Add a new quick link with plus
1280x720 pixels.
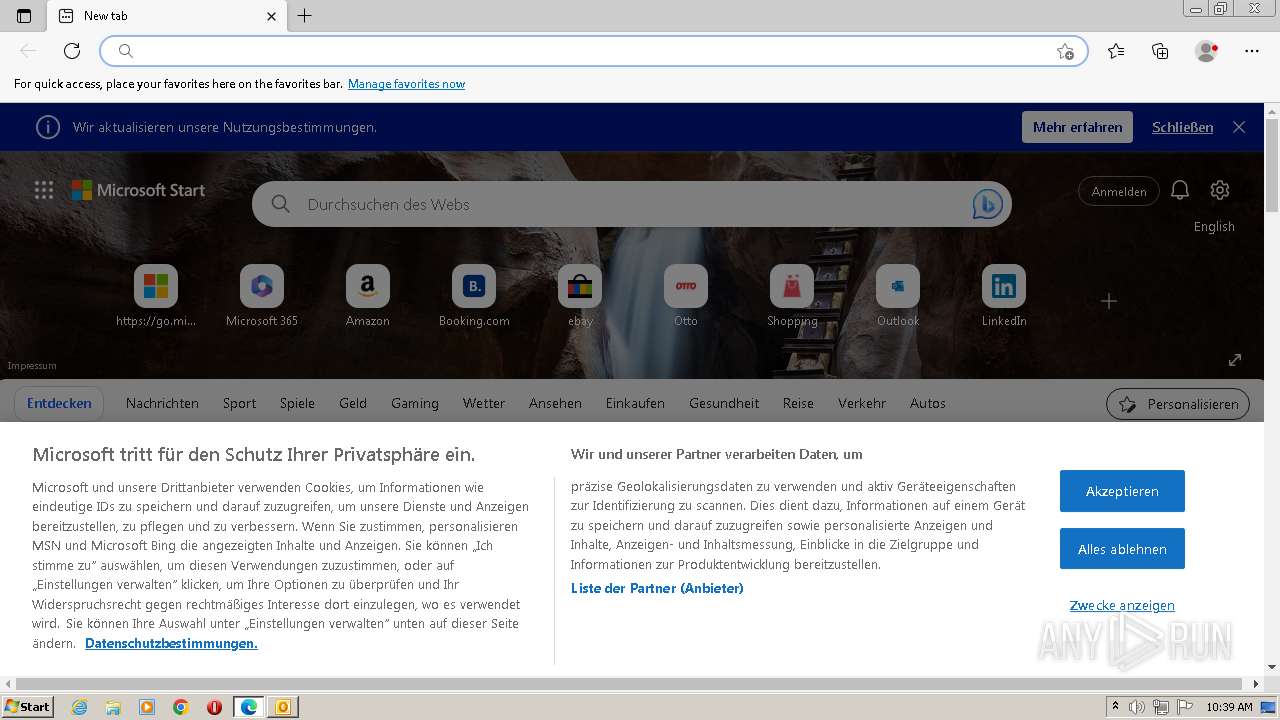click(x=1109, y=301)
